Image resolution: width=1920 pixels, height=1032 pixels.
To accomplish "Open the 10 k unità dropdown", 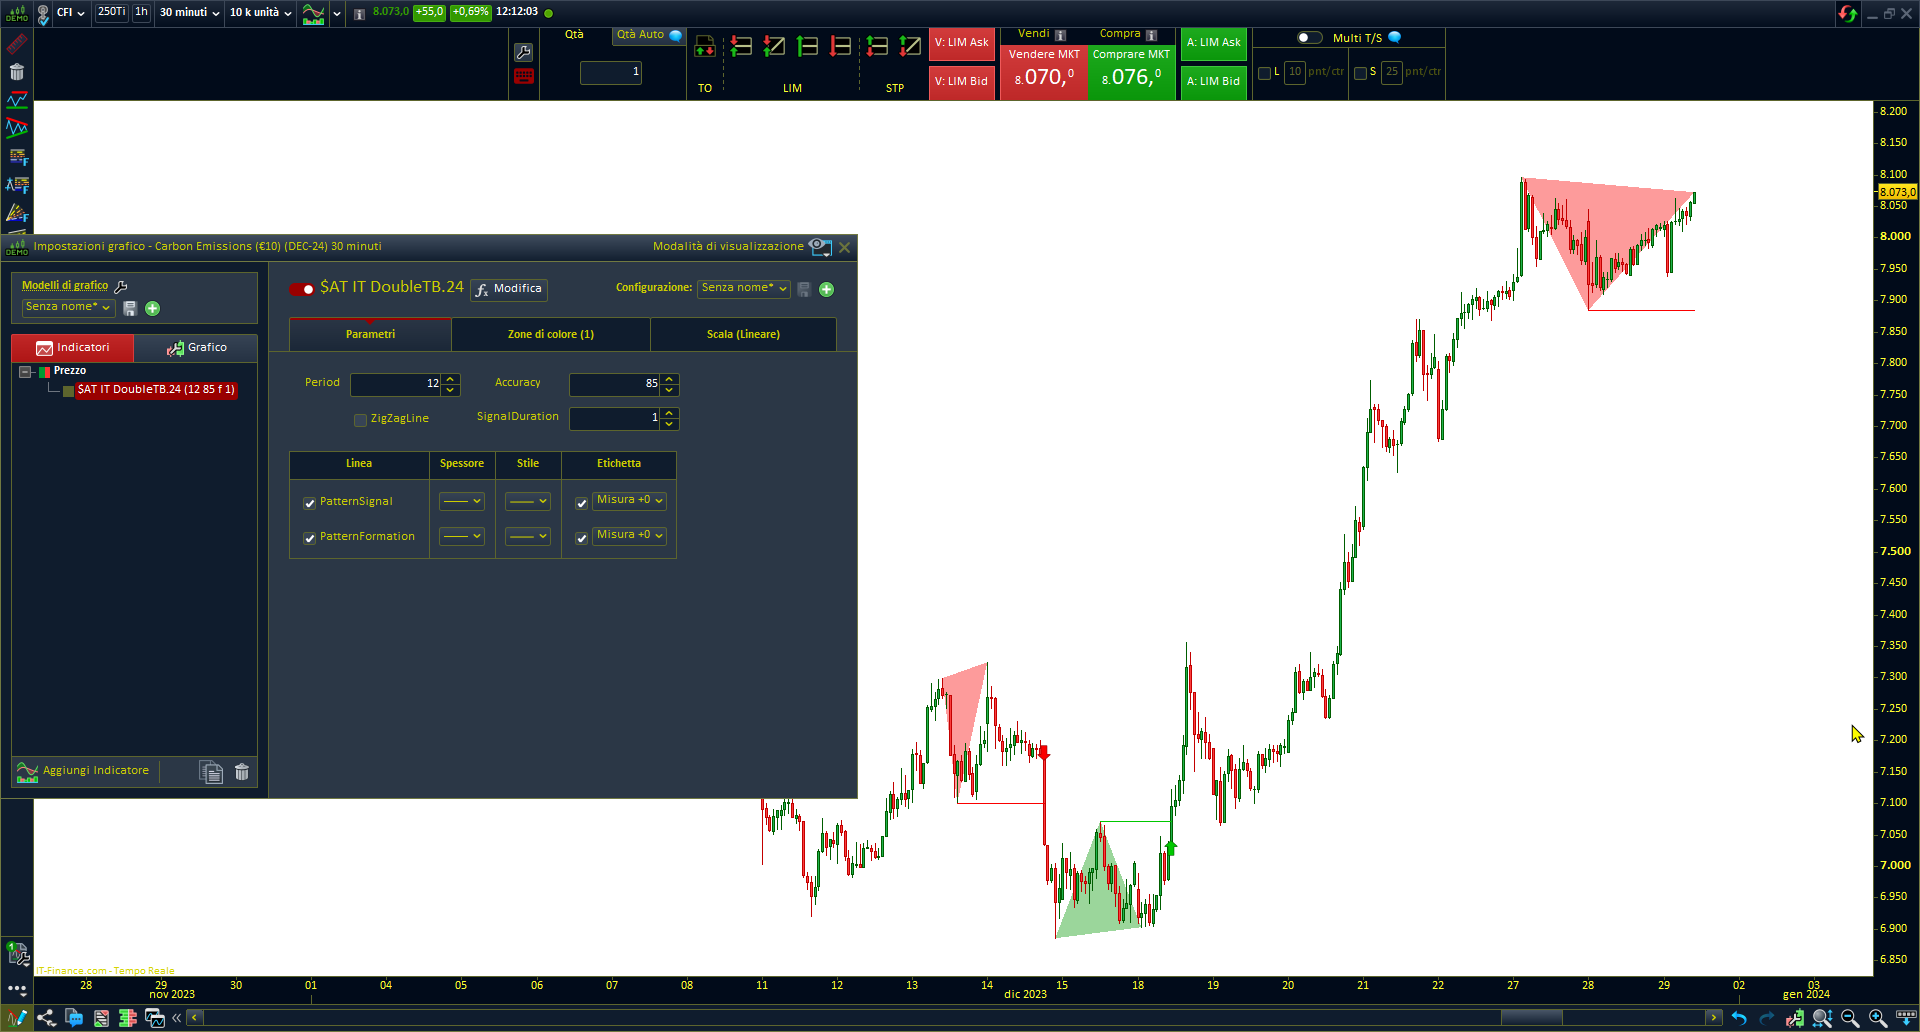I will (260, 13).
